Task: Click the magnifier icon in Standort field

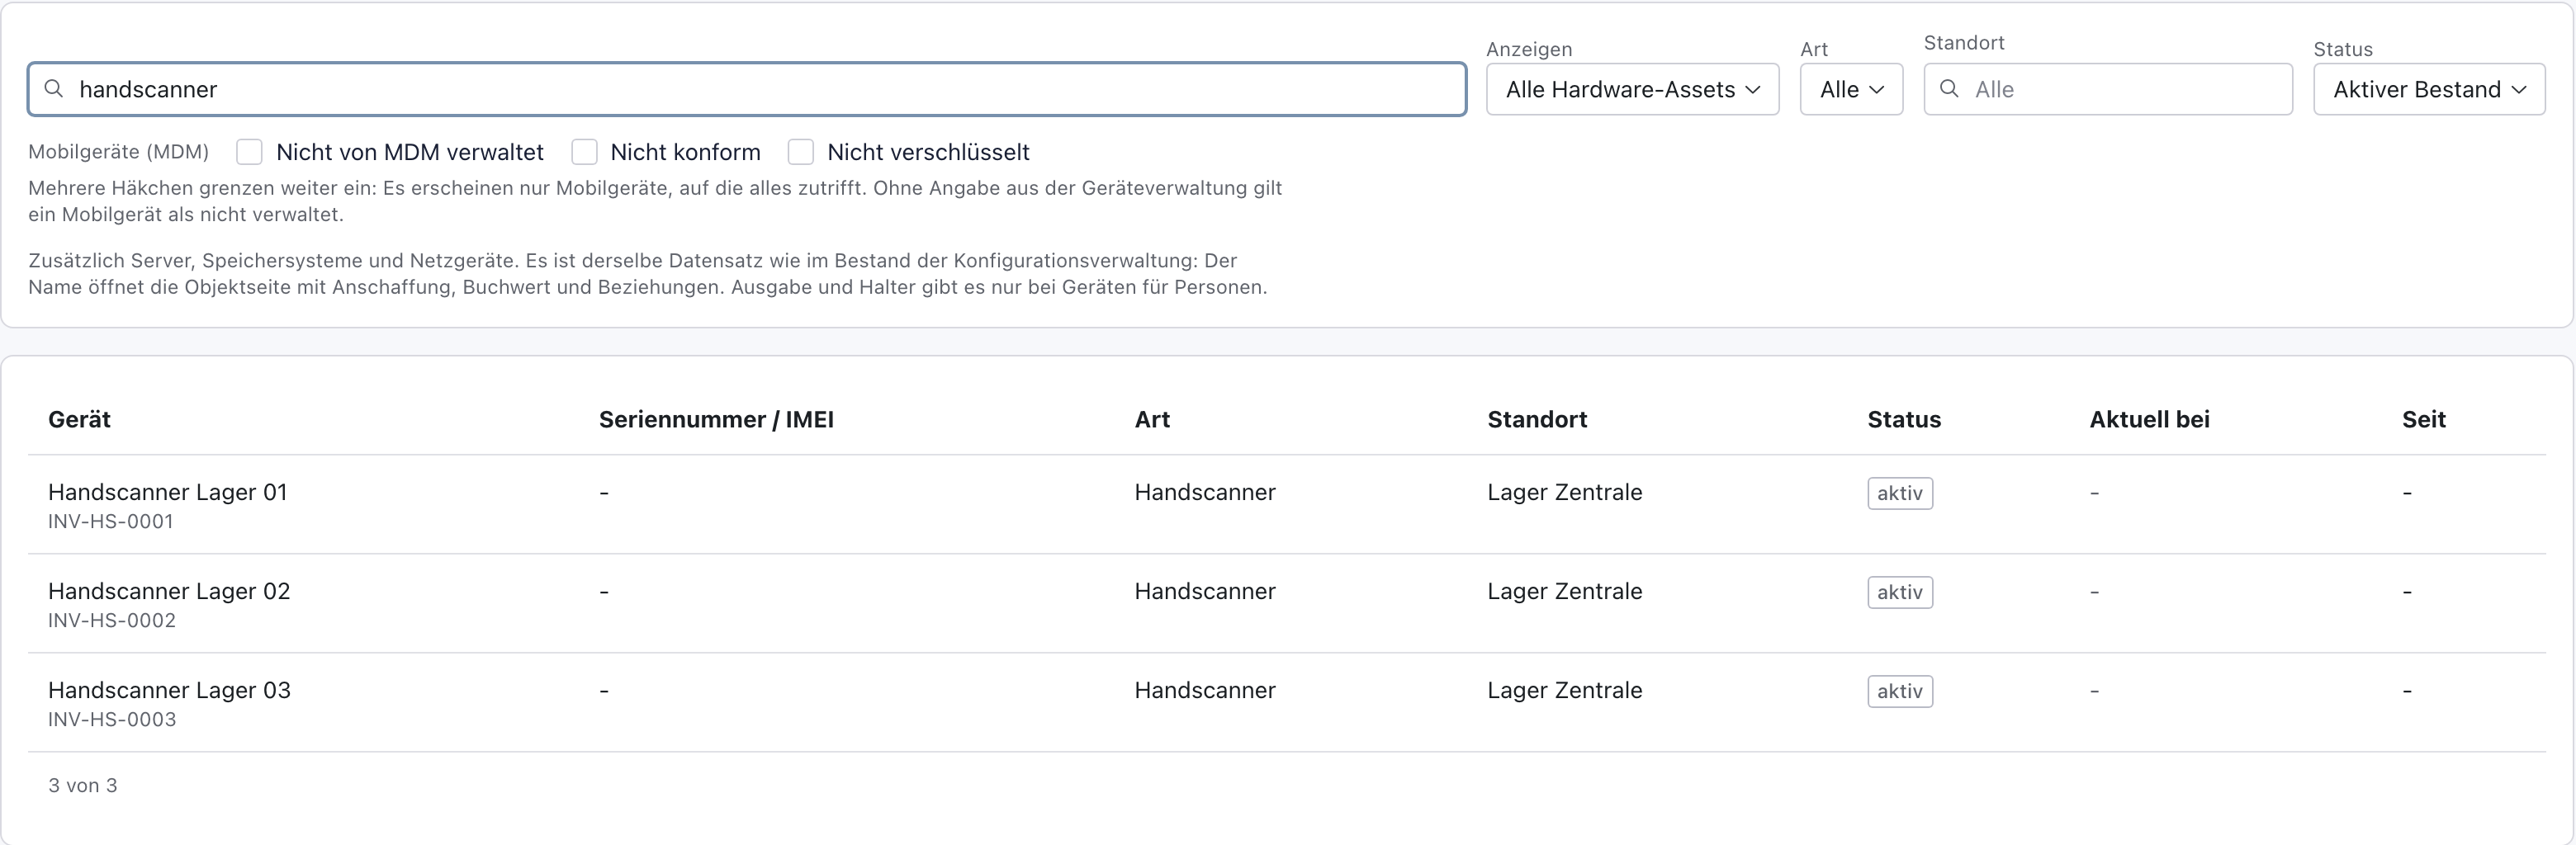Action: point(1949,89)
